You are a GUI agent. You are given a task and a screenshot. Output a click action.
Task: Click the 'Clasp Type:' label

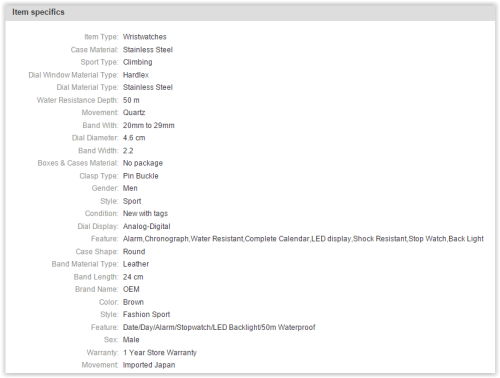coord(99,176)
